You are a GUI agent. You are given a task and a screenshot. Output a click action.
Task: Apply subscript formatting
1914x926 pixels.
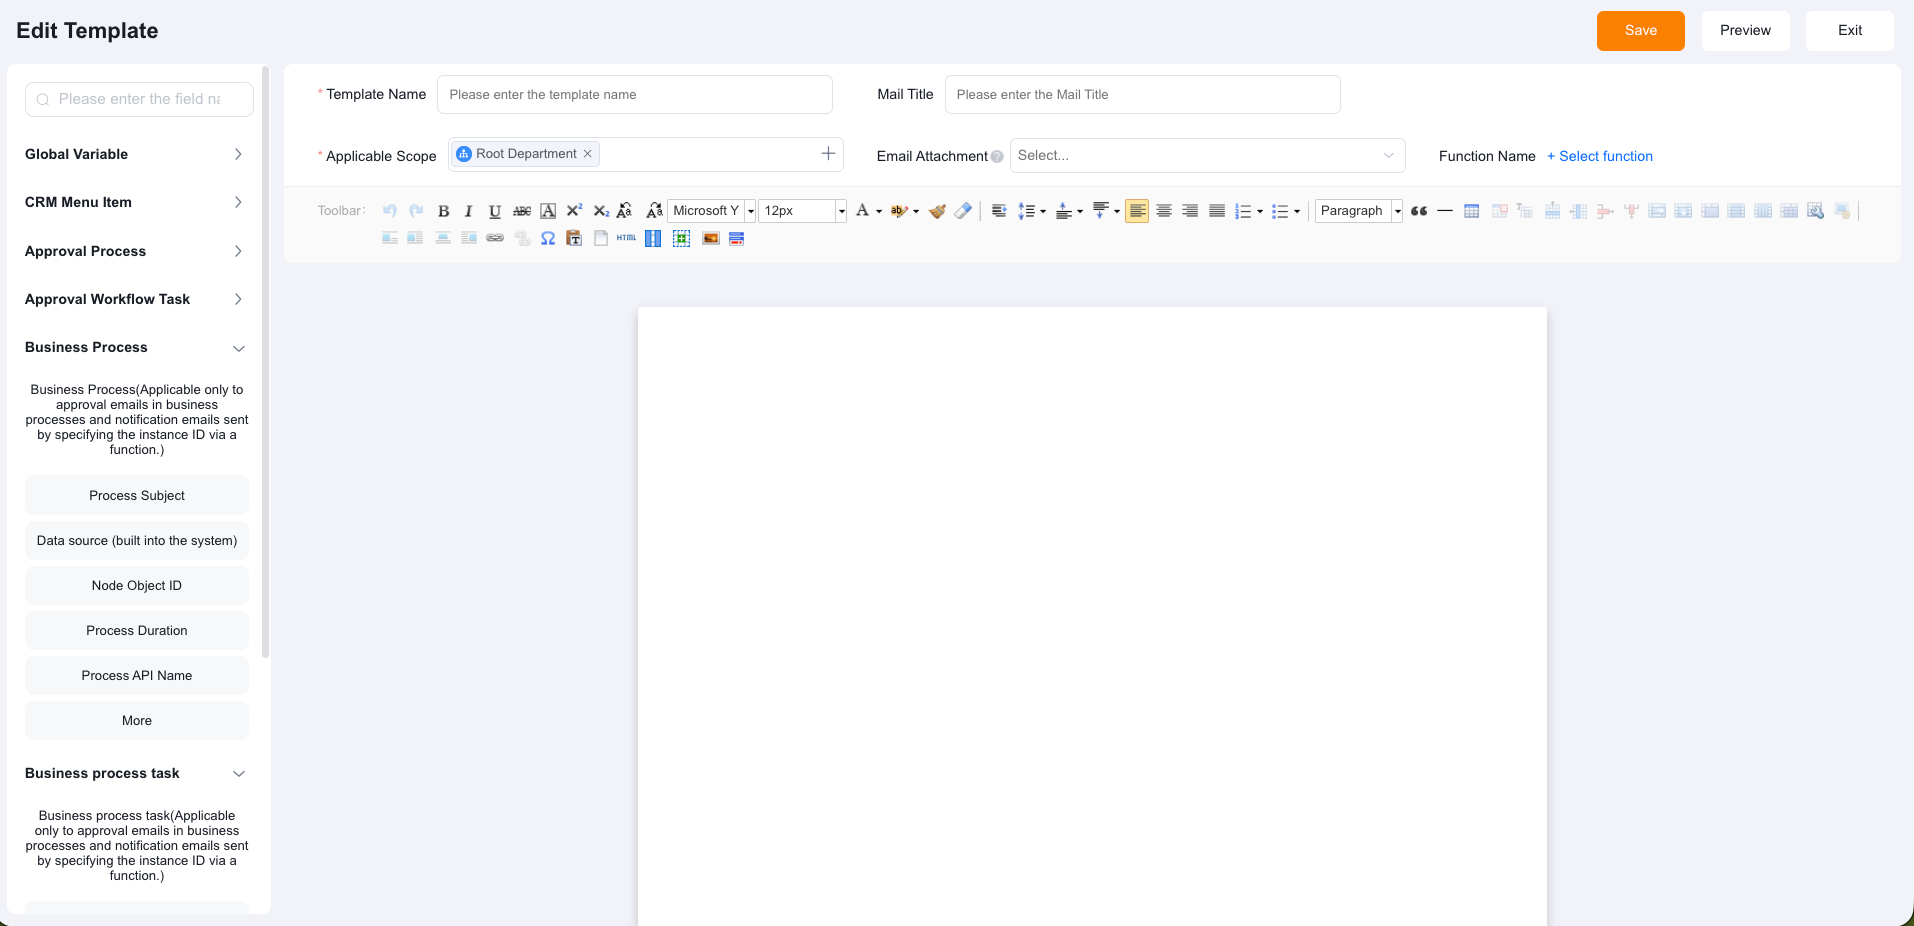coord(601,211)
